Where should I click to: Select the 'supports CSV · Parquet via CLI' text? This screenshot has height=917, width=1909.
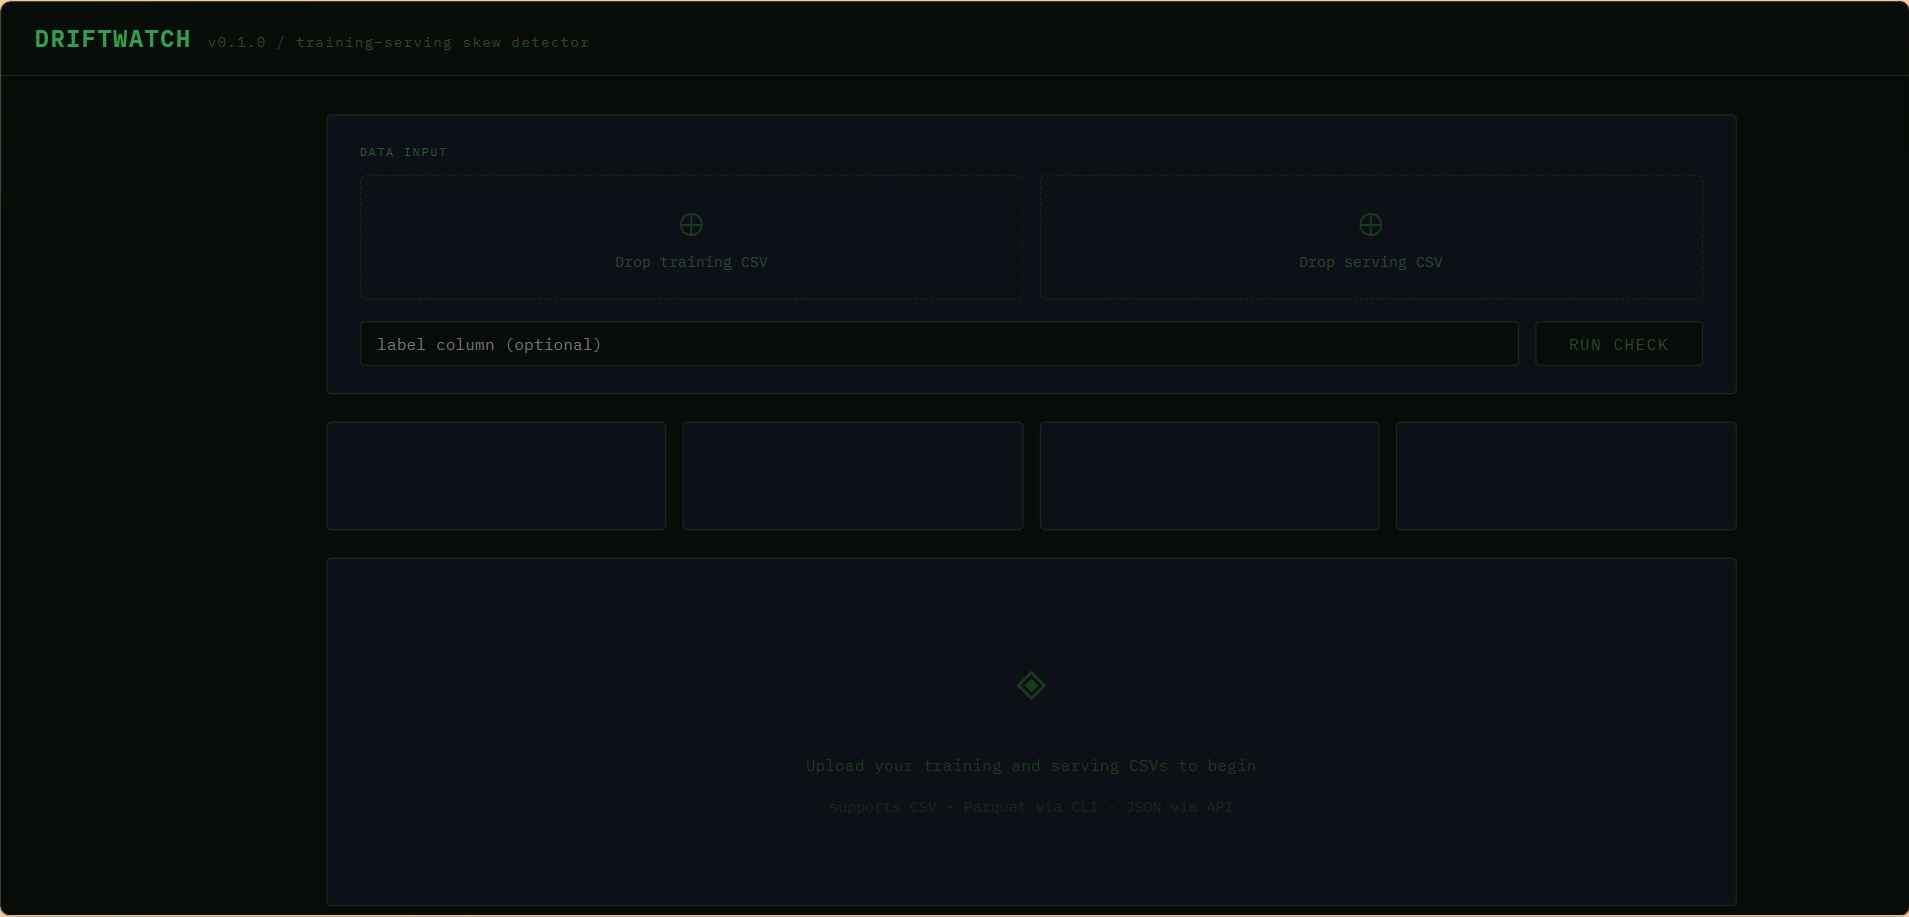click(963, 807)
